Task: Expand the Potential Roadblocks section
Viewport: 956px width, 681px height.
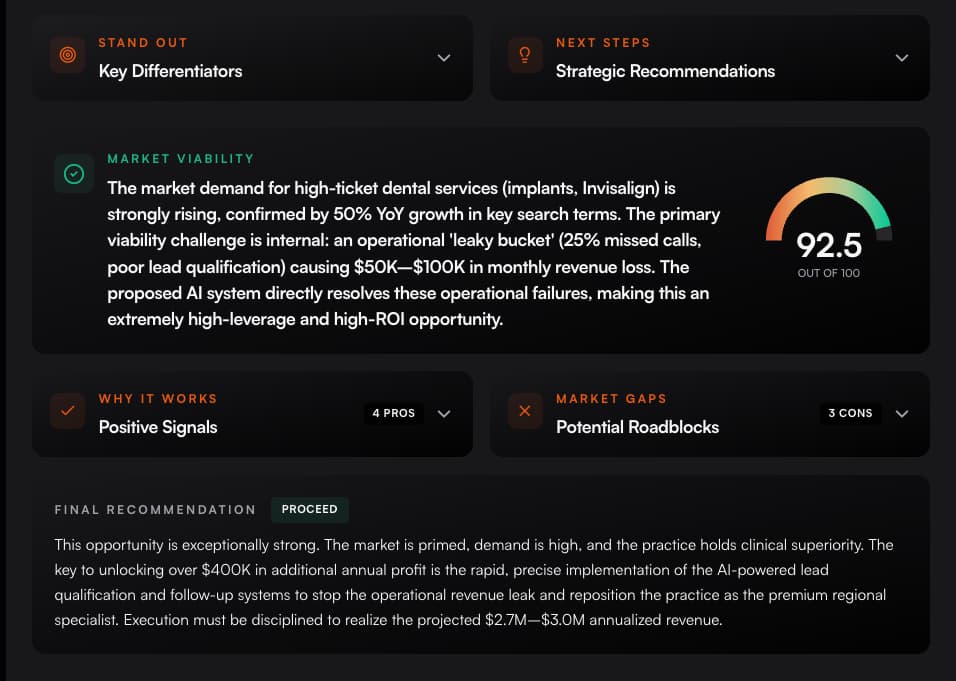Action: (901, 413)
